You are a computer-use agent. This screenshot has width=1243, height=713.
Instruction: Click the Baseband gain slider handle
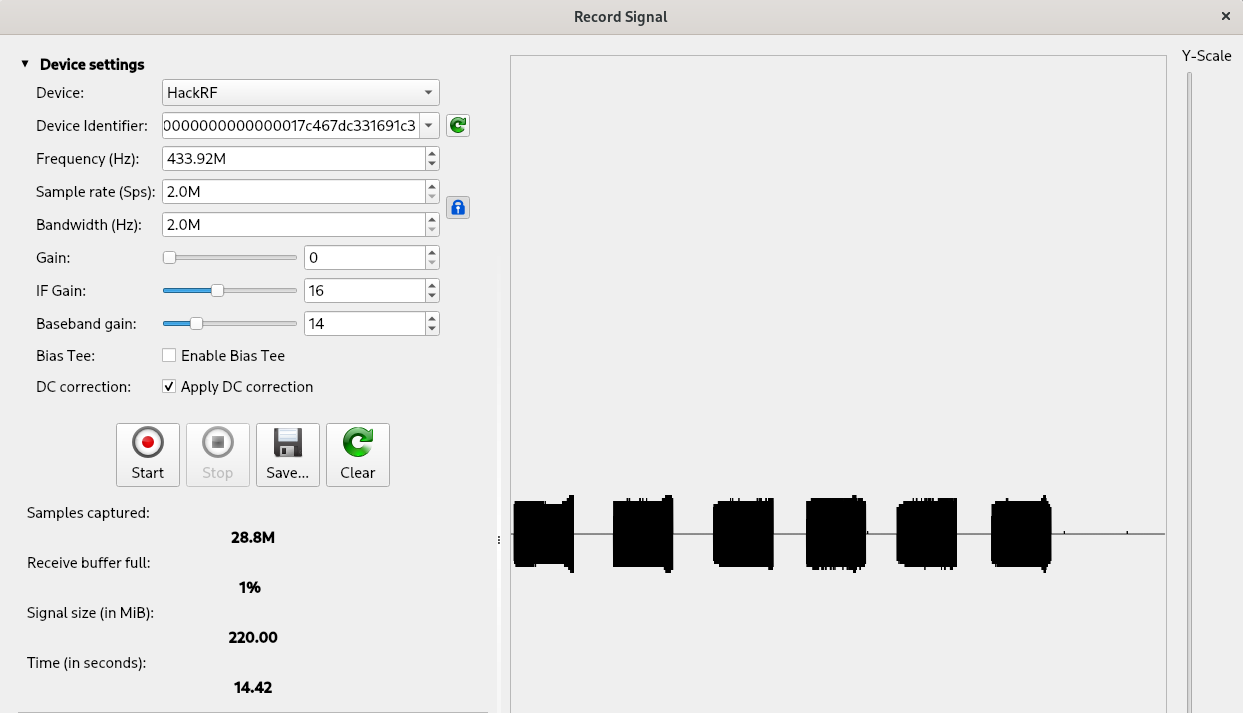click(197, 324)
